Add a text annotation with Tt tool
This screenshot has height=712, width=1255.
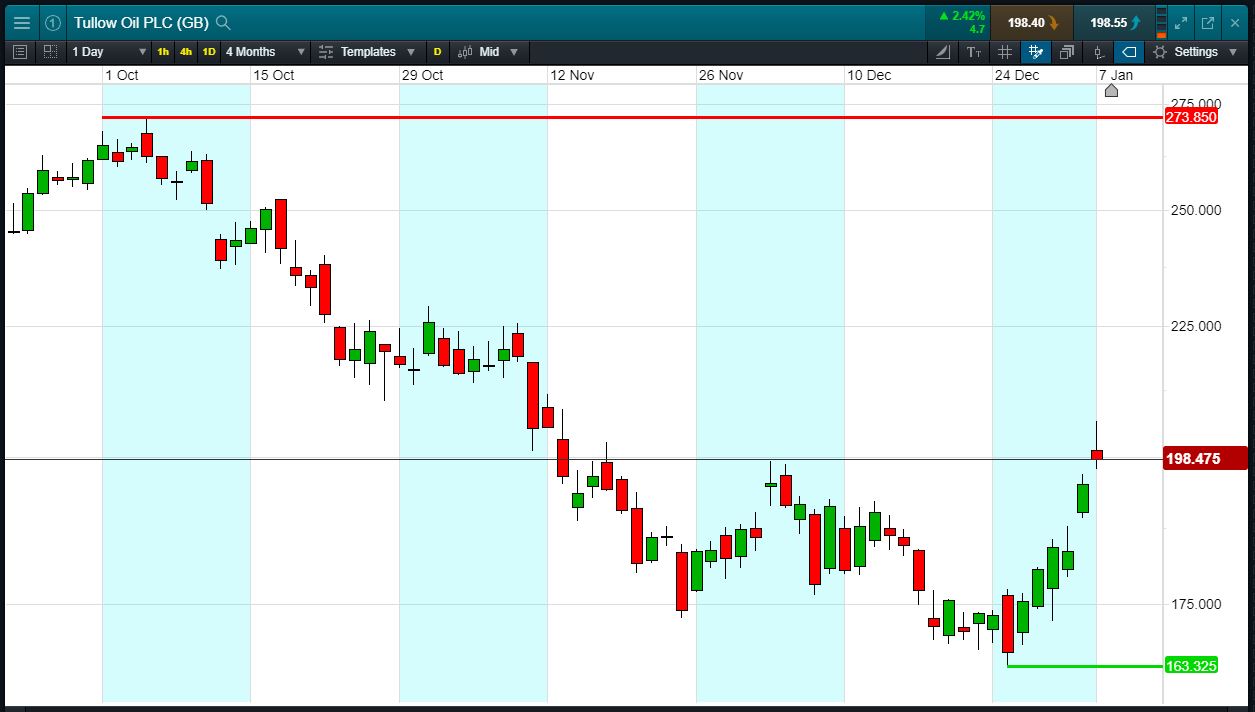(974, 52)
